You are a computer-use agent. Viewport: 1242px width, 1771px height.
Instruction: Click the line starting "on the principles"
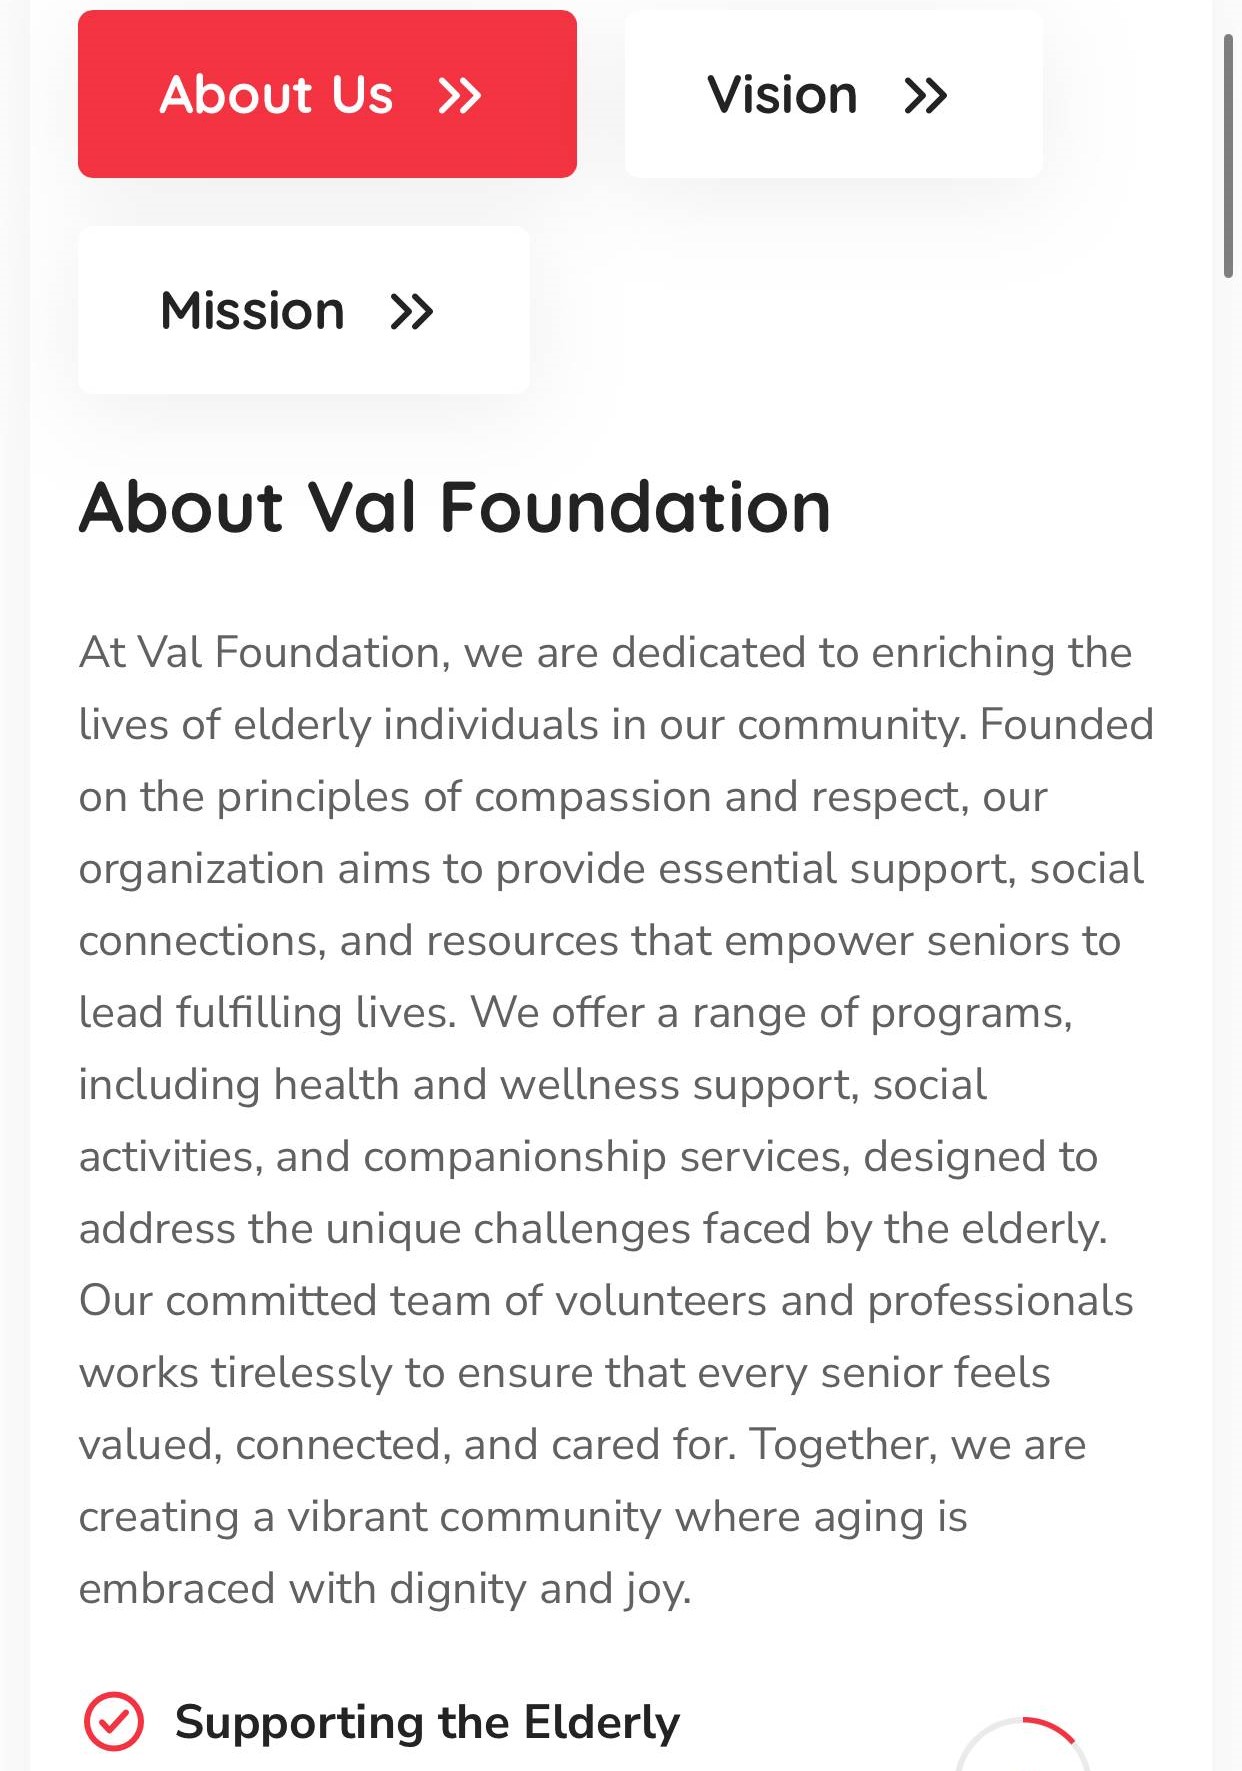pos(563,797)
